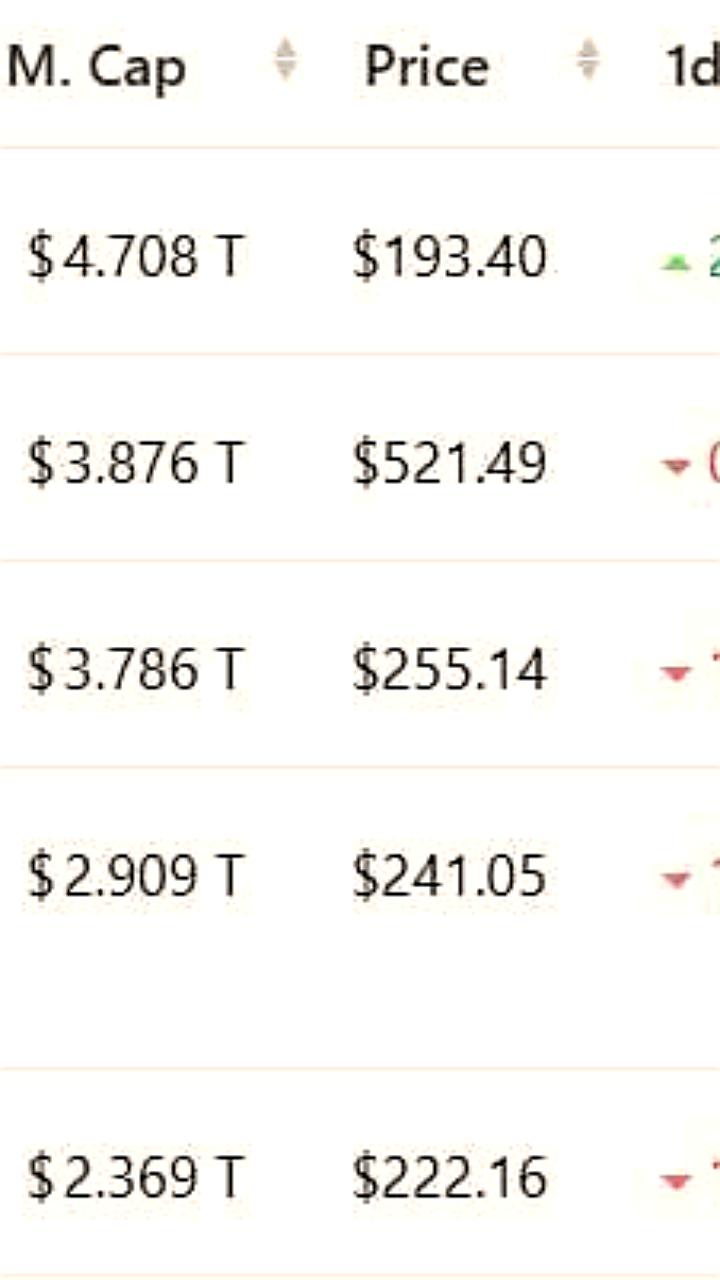Select the Price column header label
This screenshot has width=720, height=1280.
tap(427, 67)
